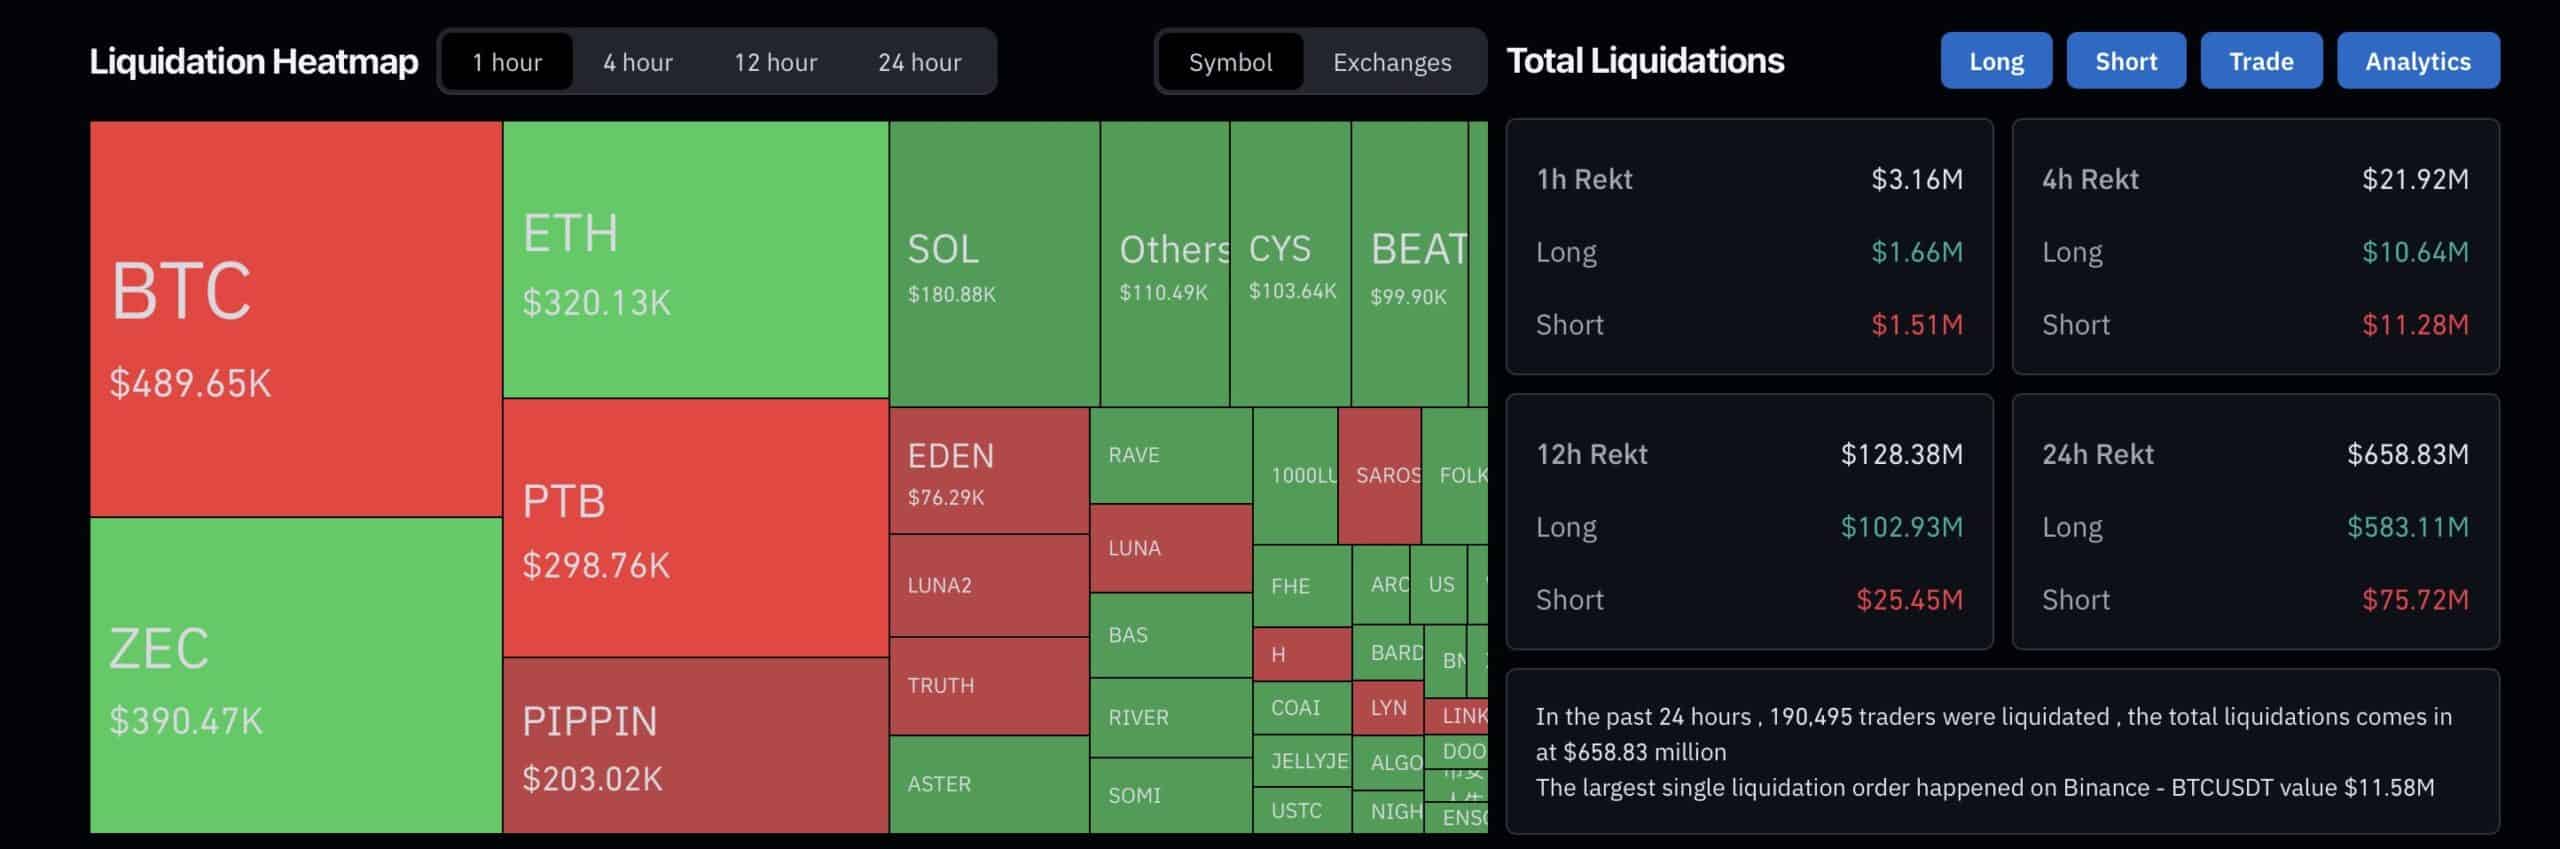
Task: Click the PIPPIN heatmap block
Action: [695, 745]
